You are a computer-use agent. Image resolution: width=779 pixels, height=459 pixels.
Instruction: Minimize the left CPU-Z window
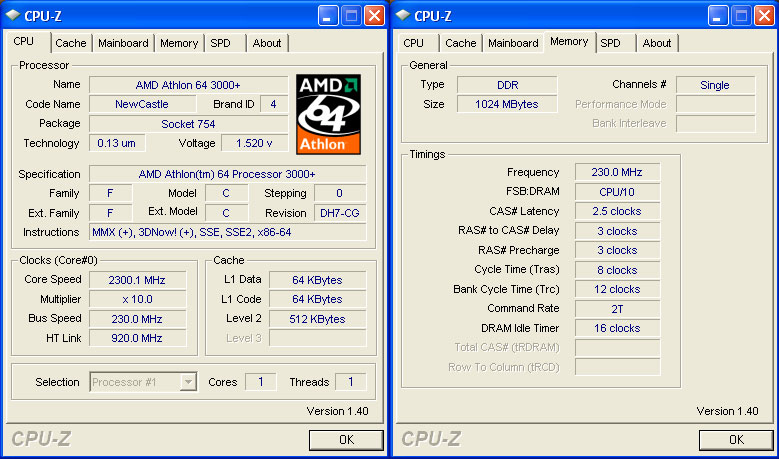tap(328, 16)
